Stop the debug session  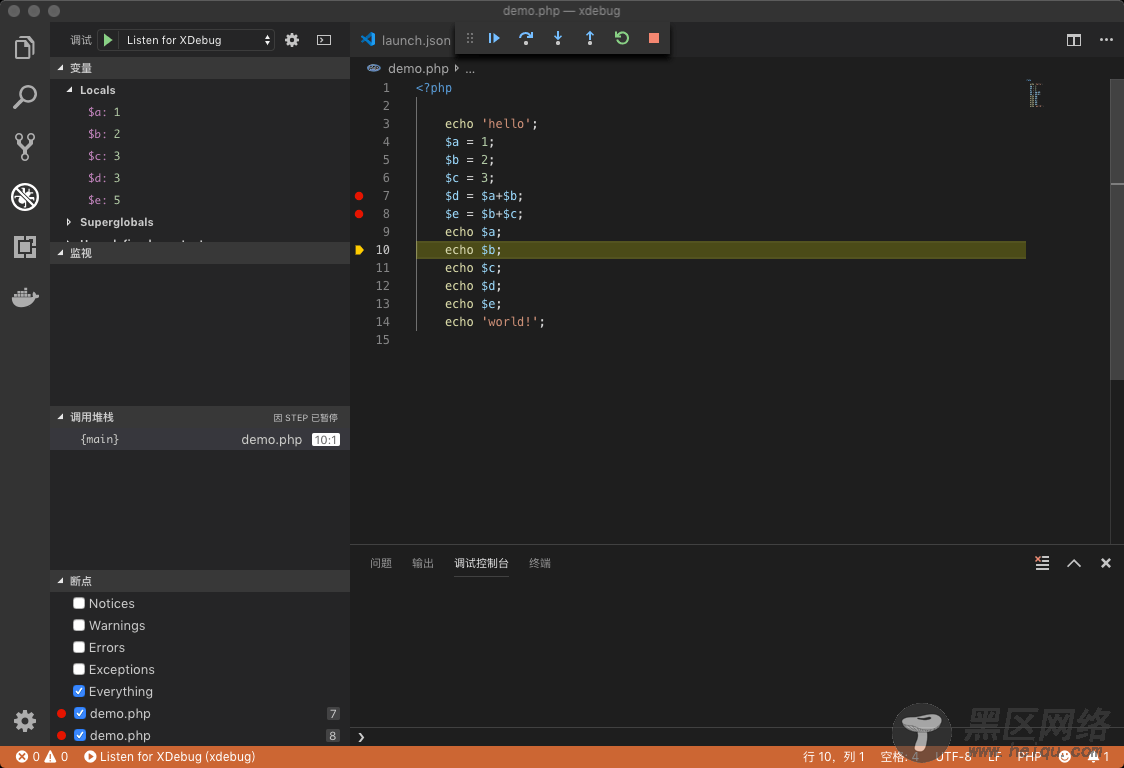click(x=654, y=38)
